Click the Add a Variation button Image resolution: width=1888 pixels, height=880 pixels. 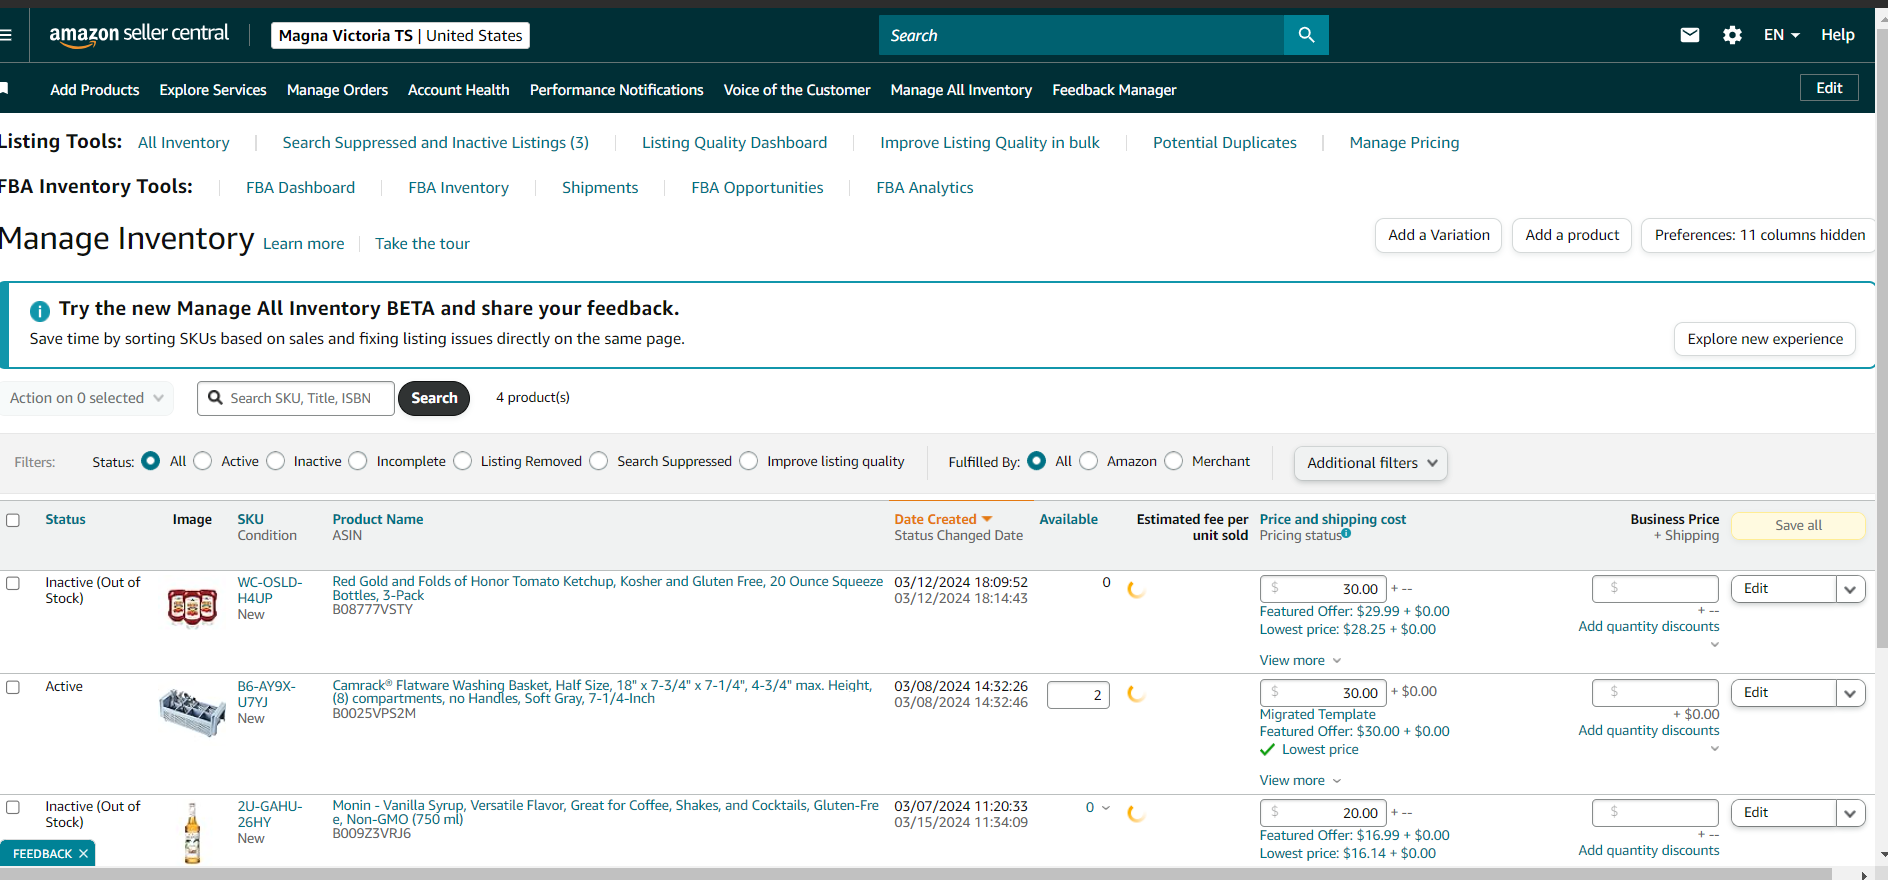1439,235
